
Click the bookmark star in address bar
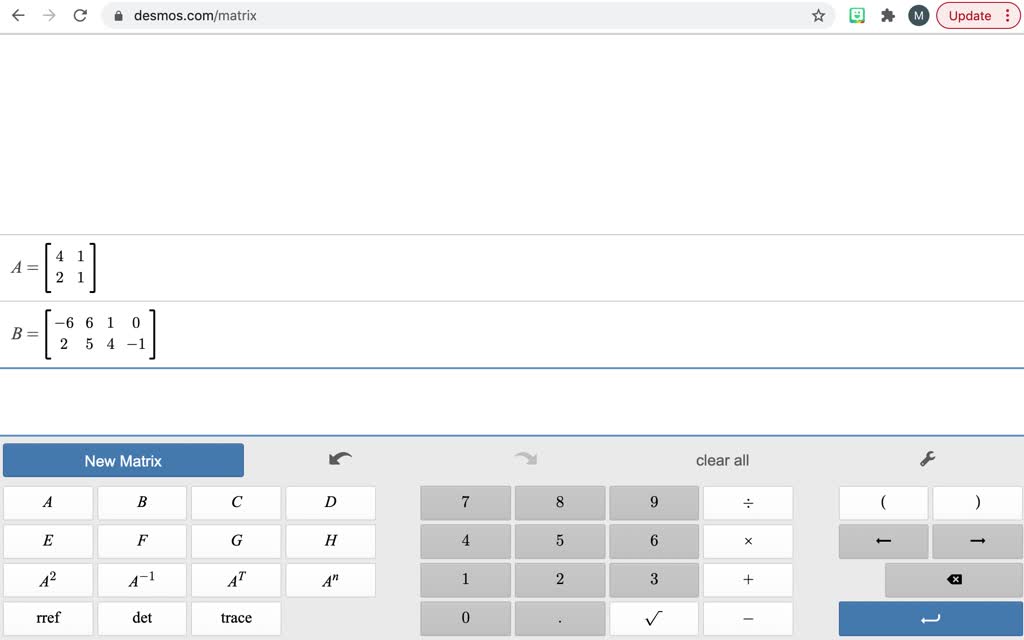point(818,15)
